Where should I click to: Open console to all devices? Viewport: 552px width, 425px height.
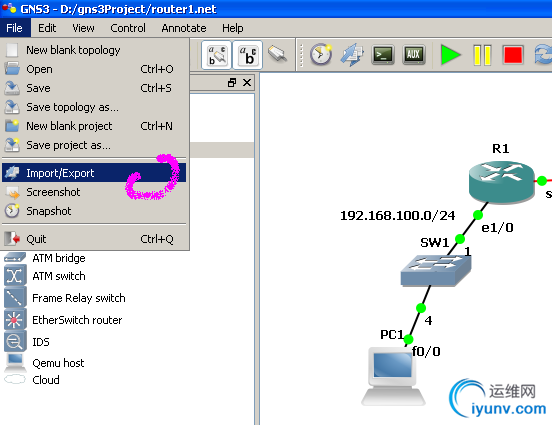click(383, 55)
